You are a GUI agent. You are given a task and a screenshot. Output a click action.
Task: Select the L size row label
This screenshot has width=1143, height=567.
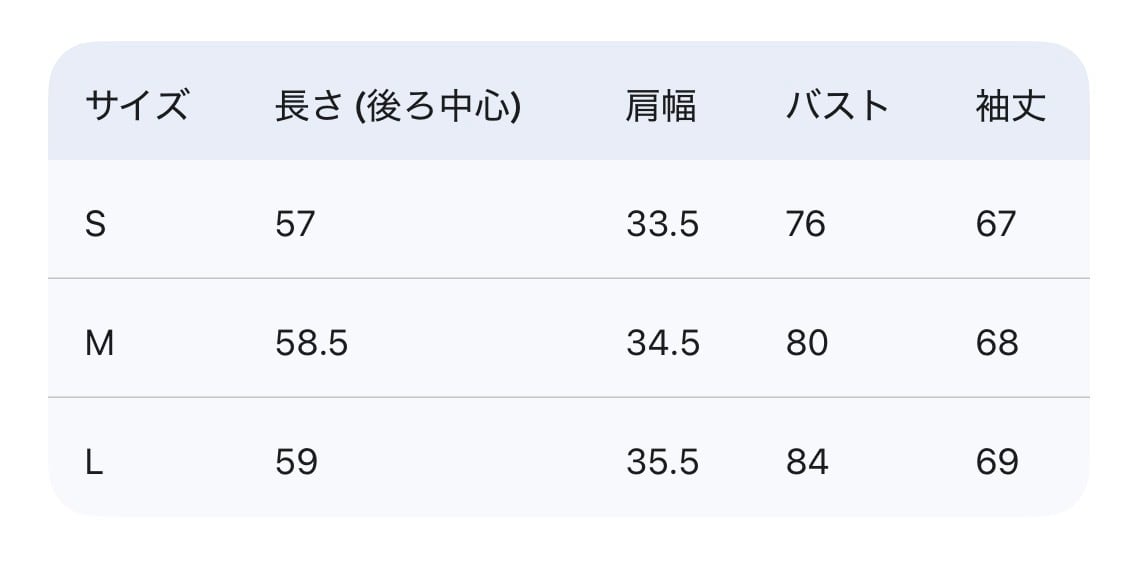click(x=94, y=462)
